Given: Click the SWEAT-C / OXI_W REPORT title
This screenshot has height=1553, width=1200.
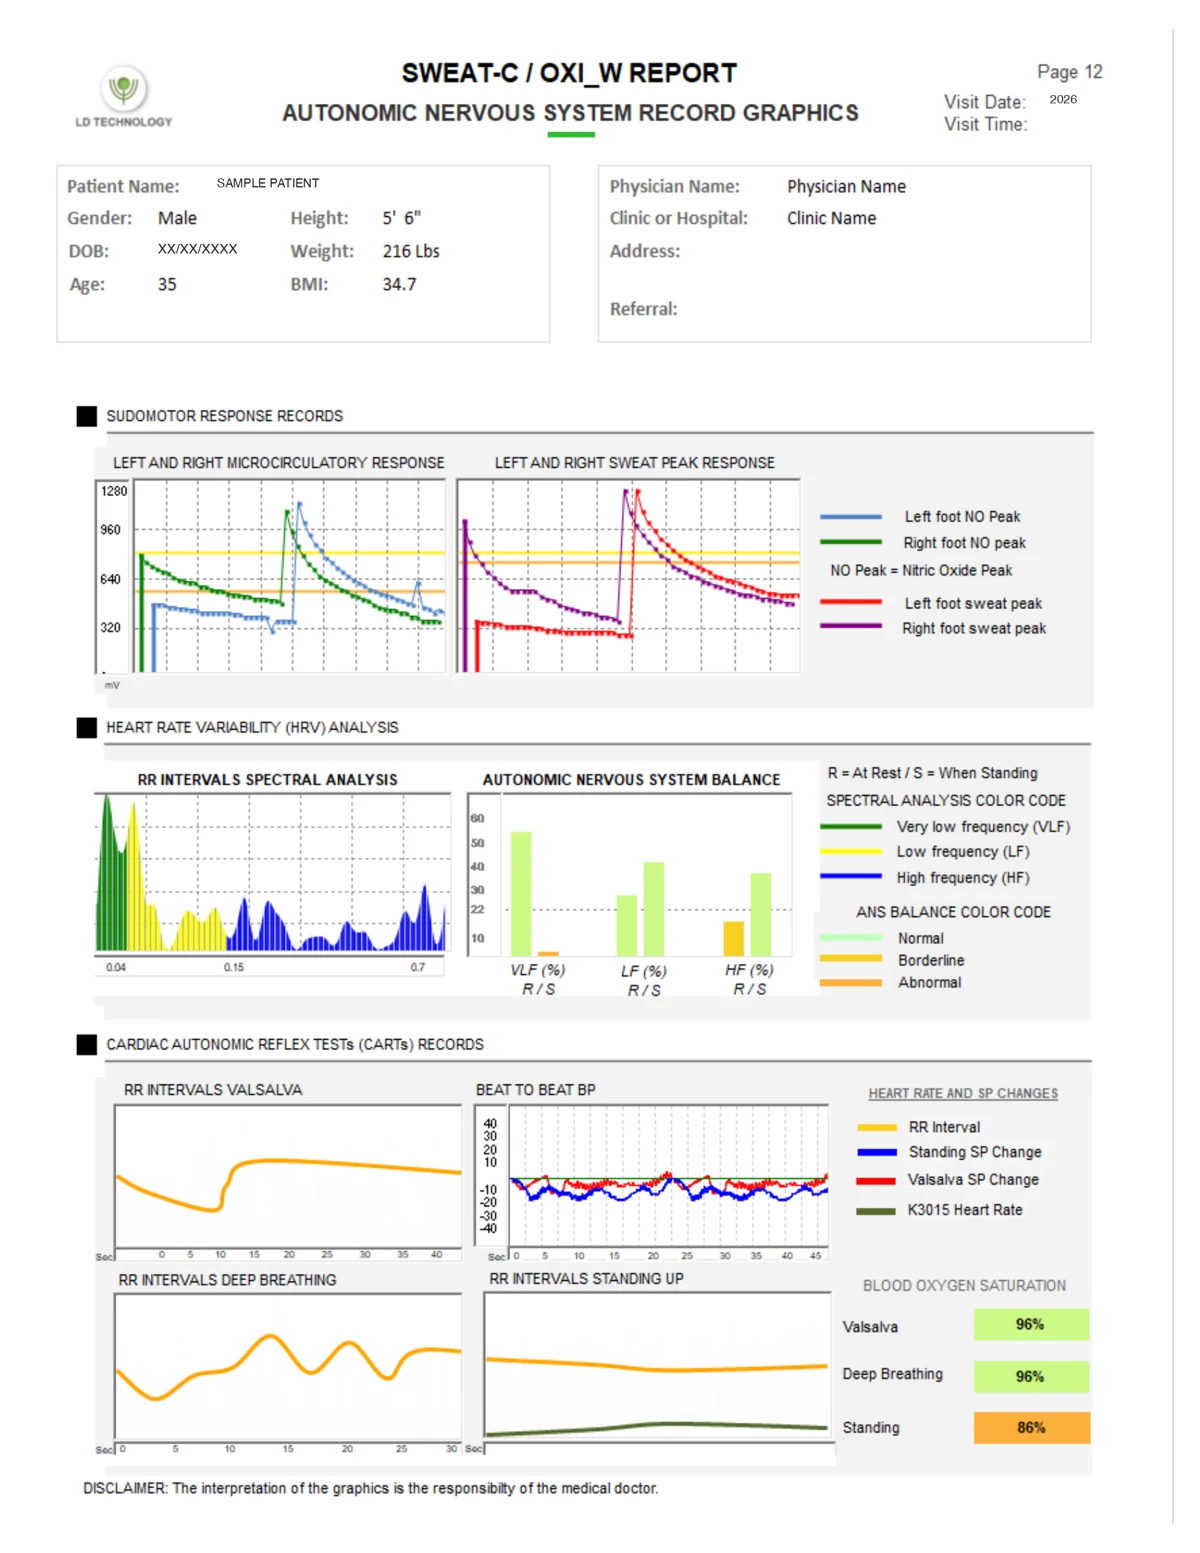Looking at the screenshot, I should [569, 73].
